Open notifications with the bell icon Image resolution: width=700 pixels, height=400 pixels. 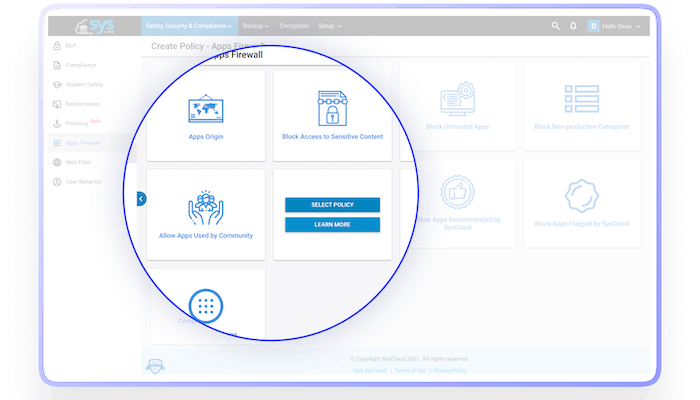coord(573,25)
